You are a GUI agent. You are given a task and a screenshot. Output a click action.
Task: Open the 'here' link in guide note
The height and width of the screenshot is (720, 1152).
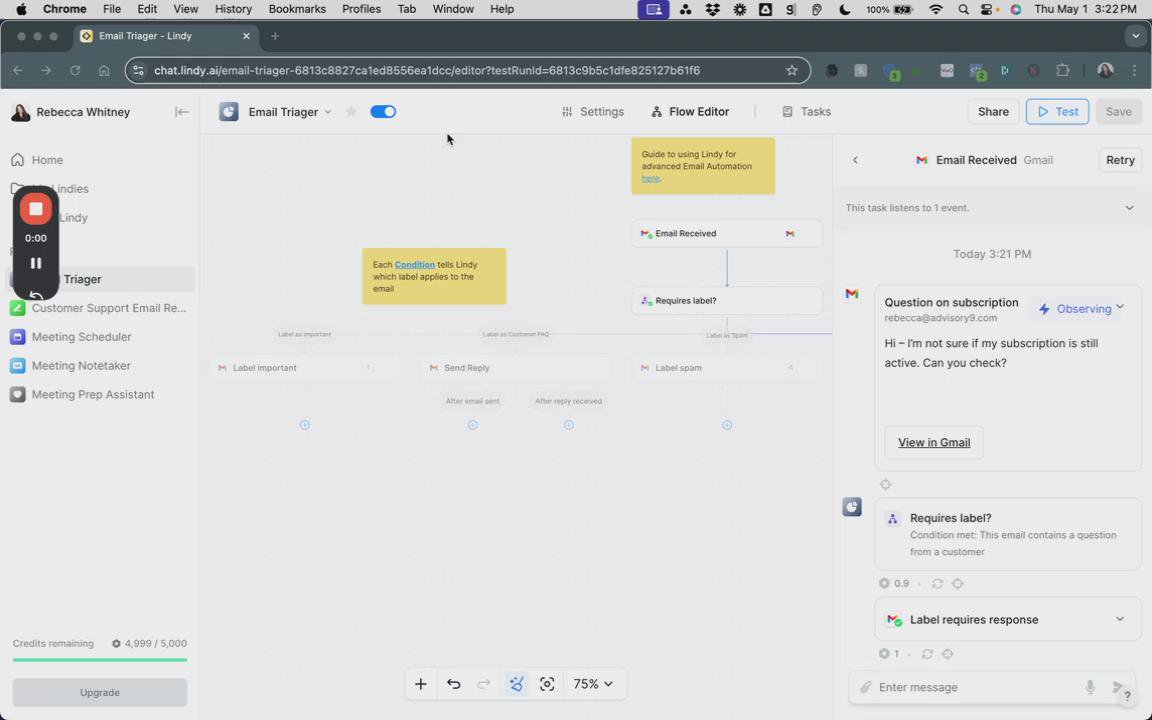[650, 179]
